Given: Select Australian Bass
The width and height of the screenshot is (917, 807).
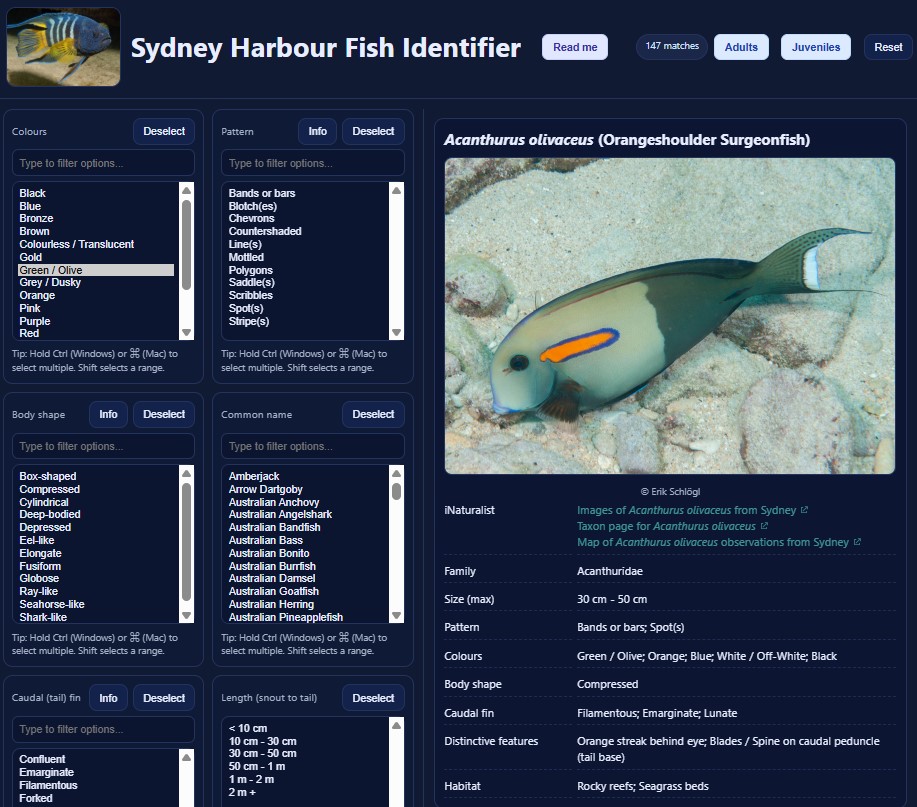Looking at the screenshot, I should [x=306, y=540].
